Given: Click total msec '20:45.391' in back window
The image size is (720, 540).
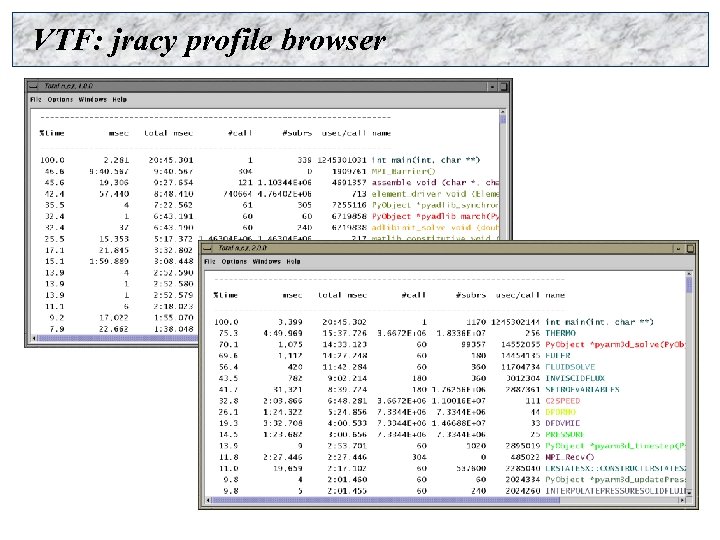Looking at the screenshot, I should tap(171, 160).
